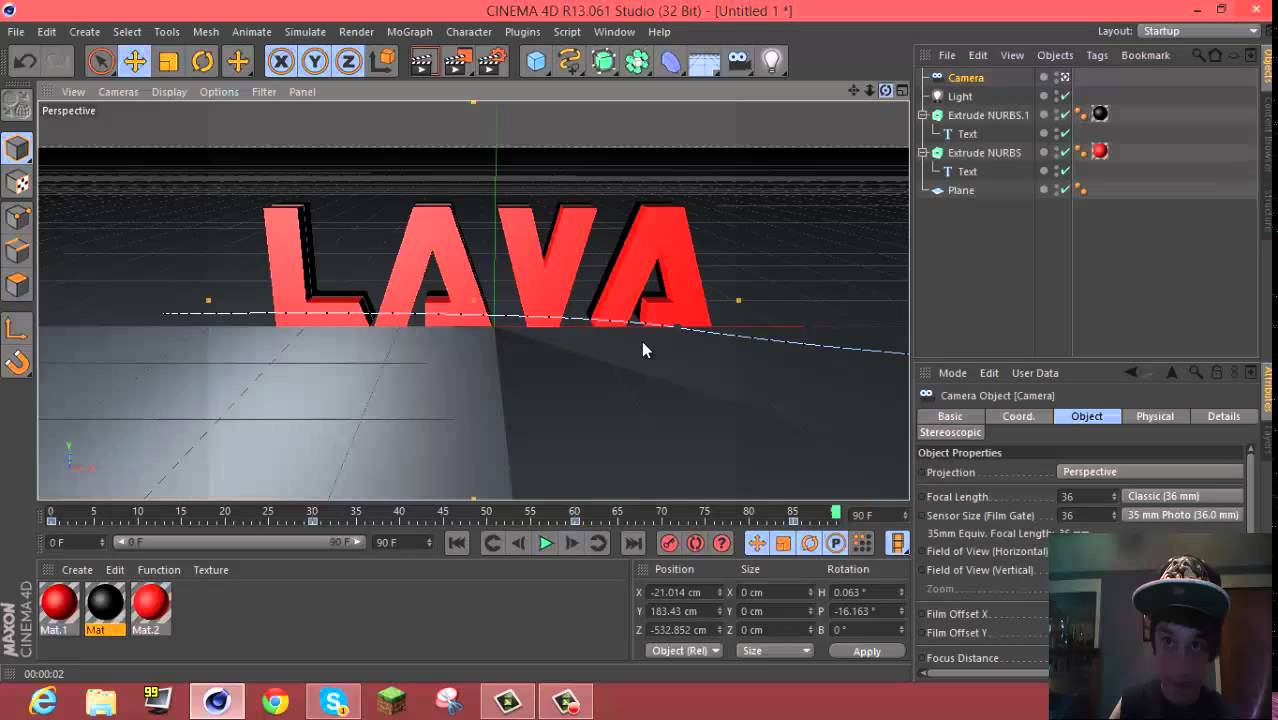Toggle Autokeying button
The height and width of the screenshot is (720, 1278).
click(x=696, y=543)
